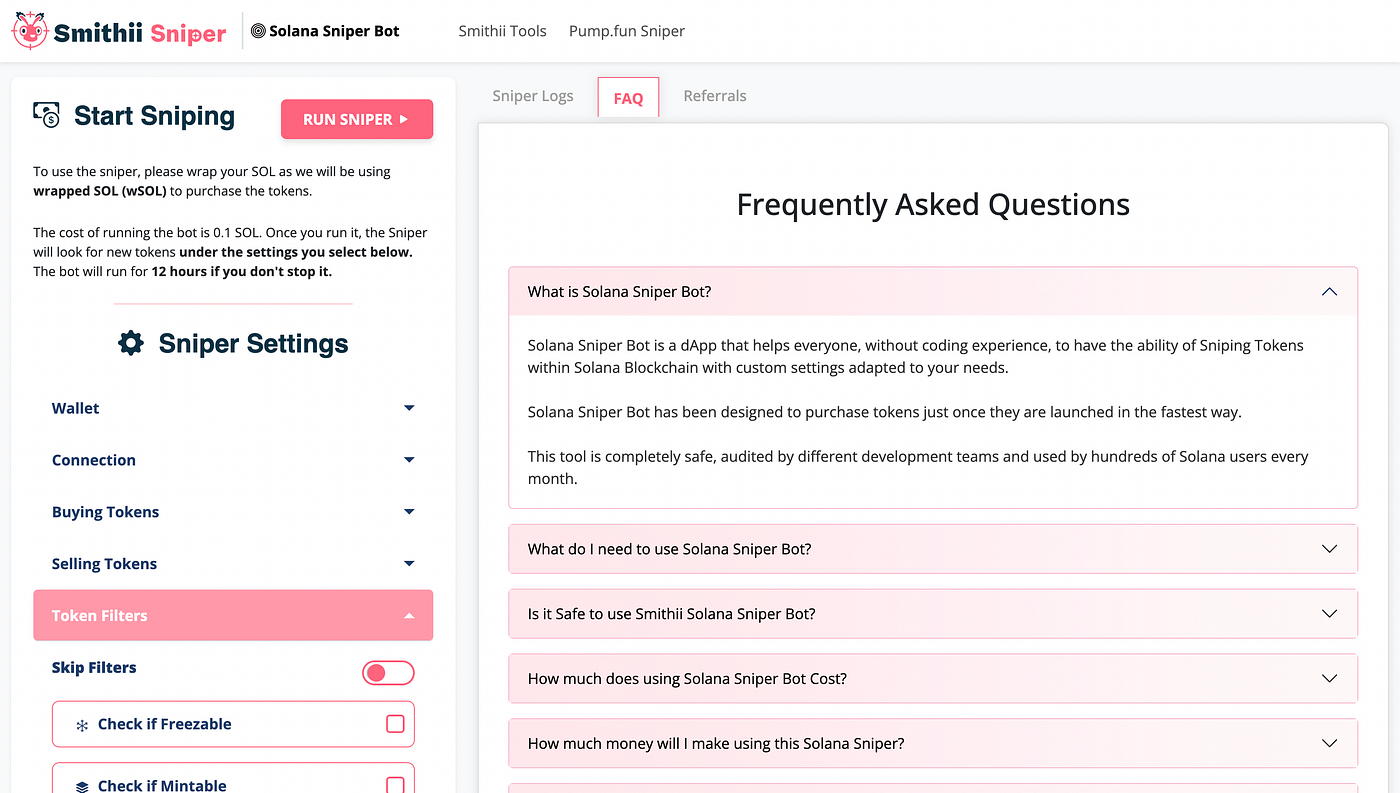Click the target icon beside Solana Sniper Bot
The width and height of the screenshot is (1400, 793).
[x=258, y=31]
